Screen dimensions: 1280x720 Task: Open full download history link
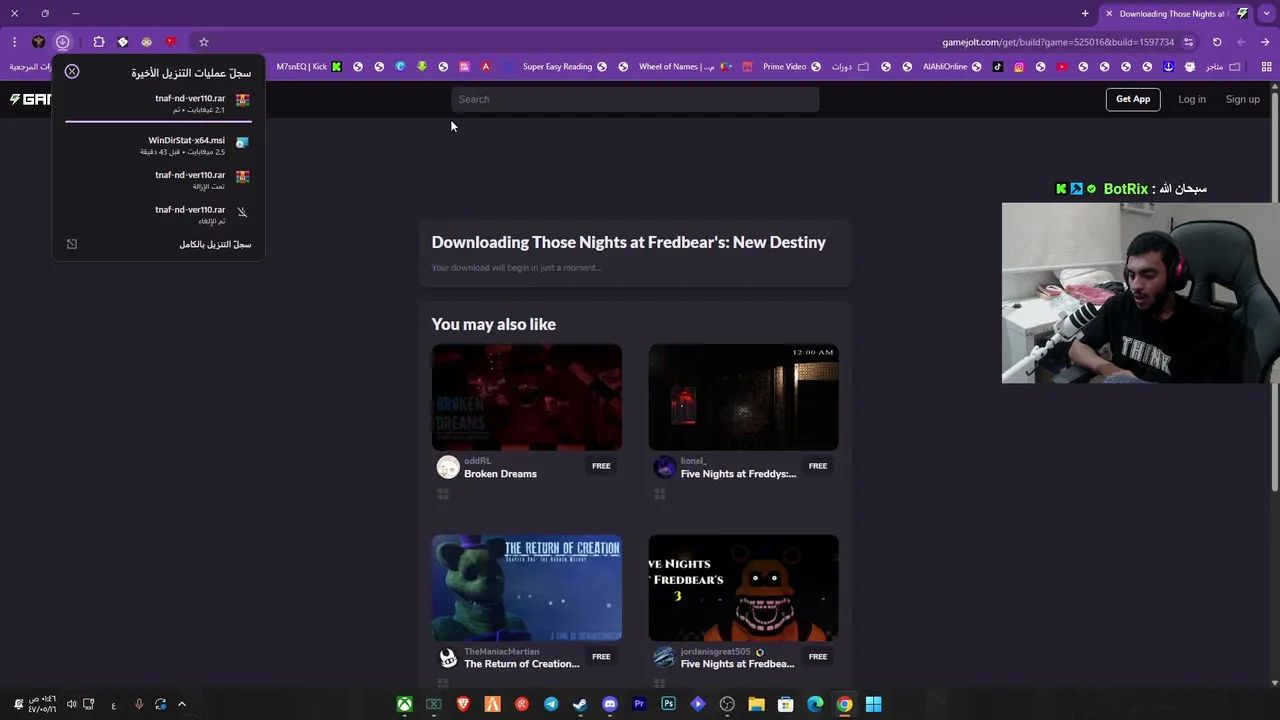coord(215,244)
